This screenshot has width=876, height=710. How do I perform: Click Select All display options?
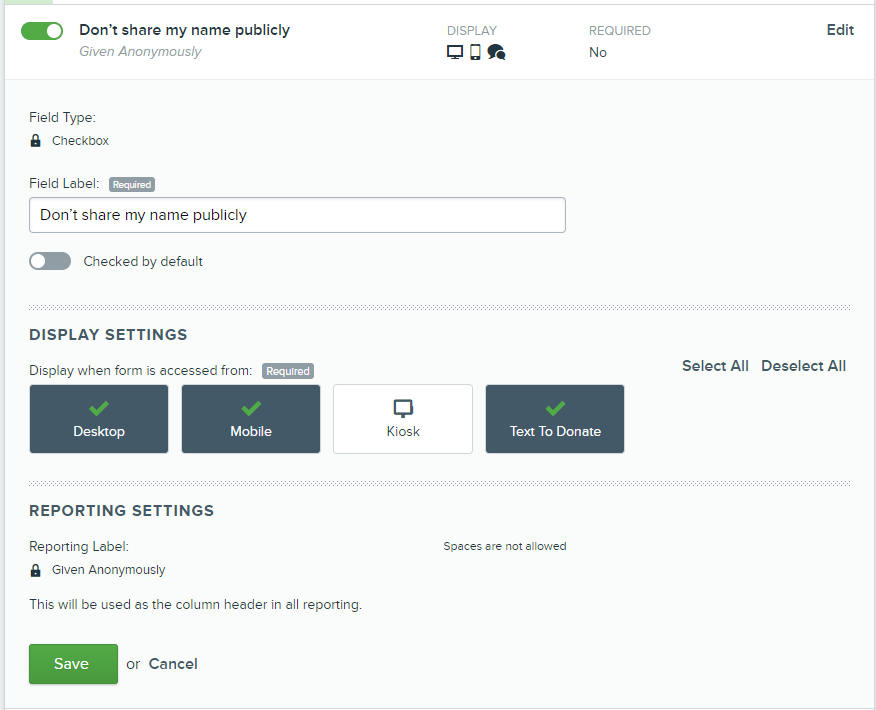[x=715, y=366]
